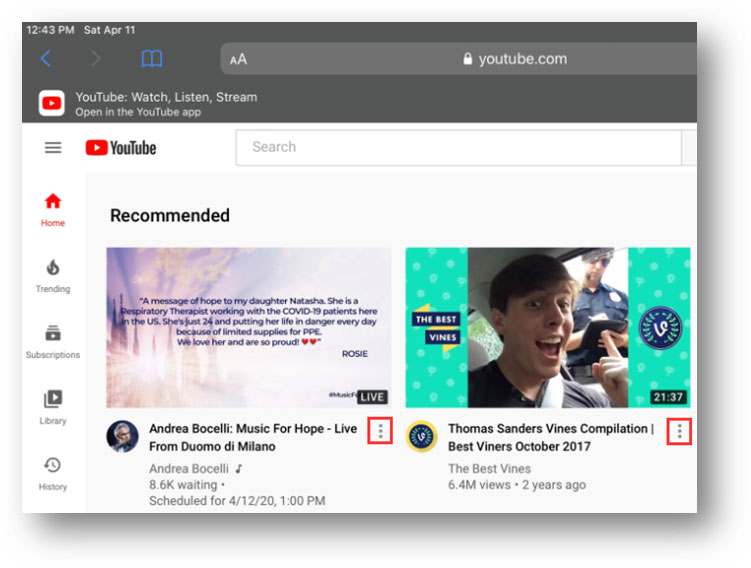Visit The Best Vines channel name link
The width and height of the screenshot is (751, 568).
point(489,468)
